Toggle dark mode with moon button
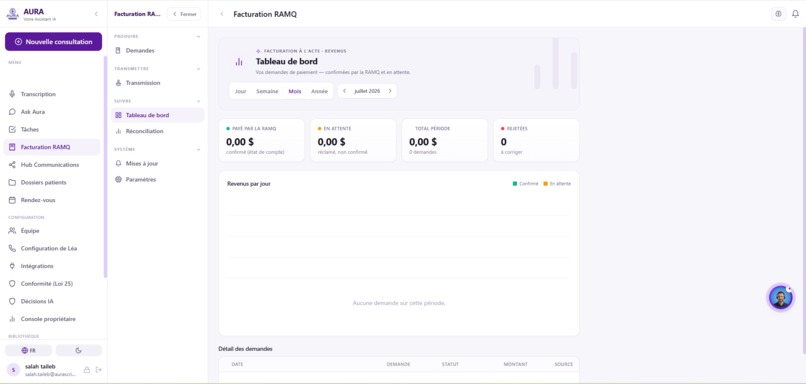This screenshot has height=384, width=806. click(x=79, y=350)
